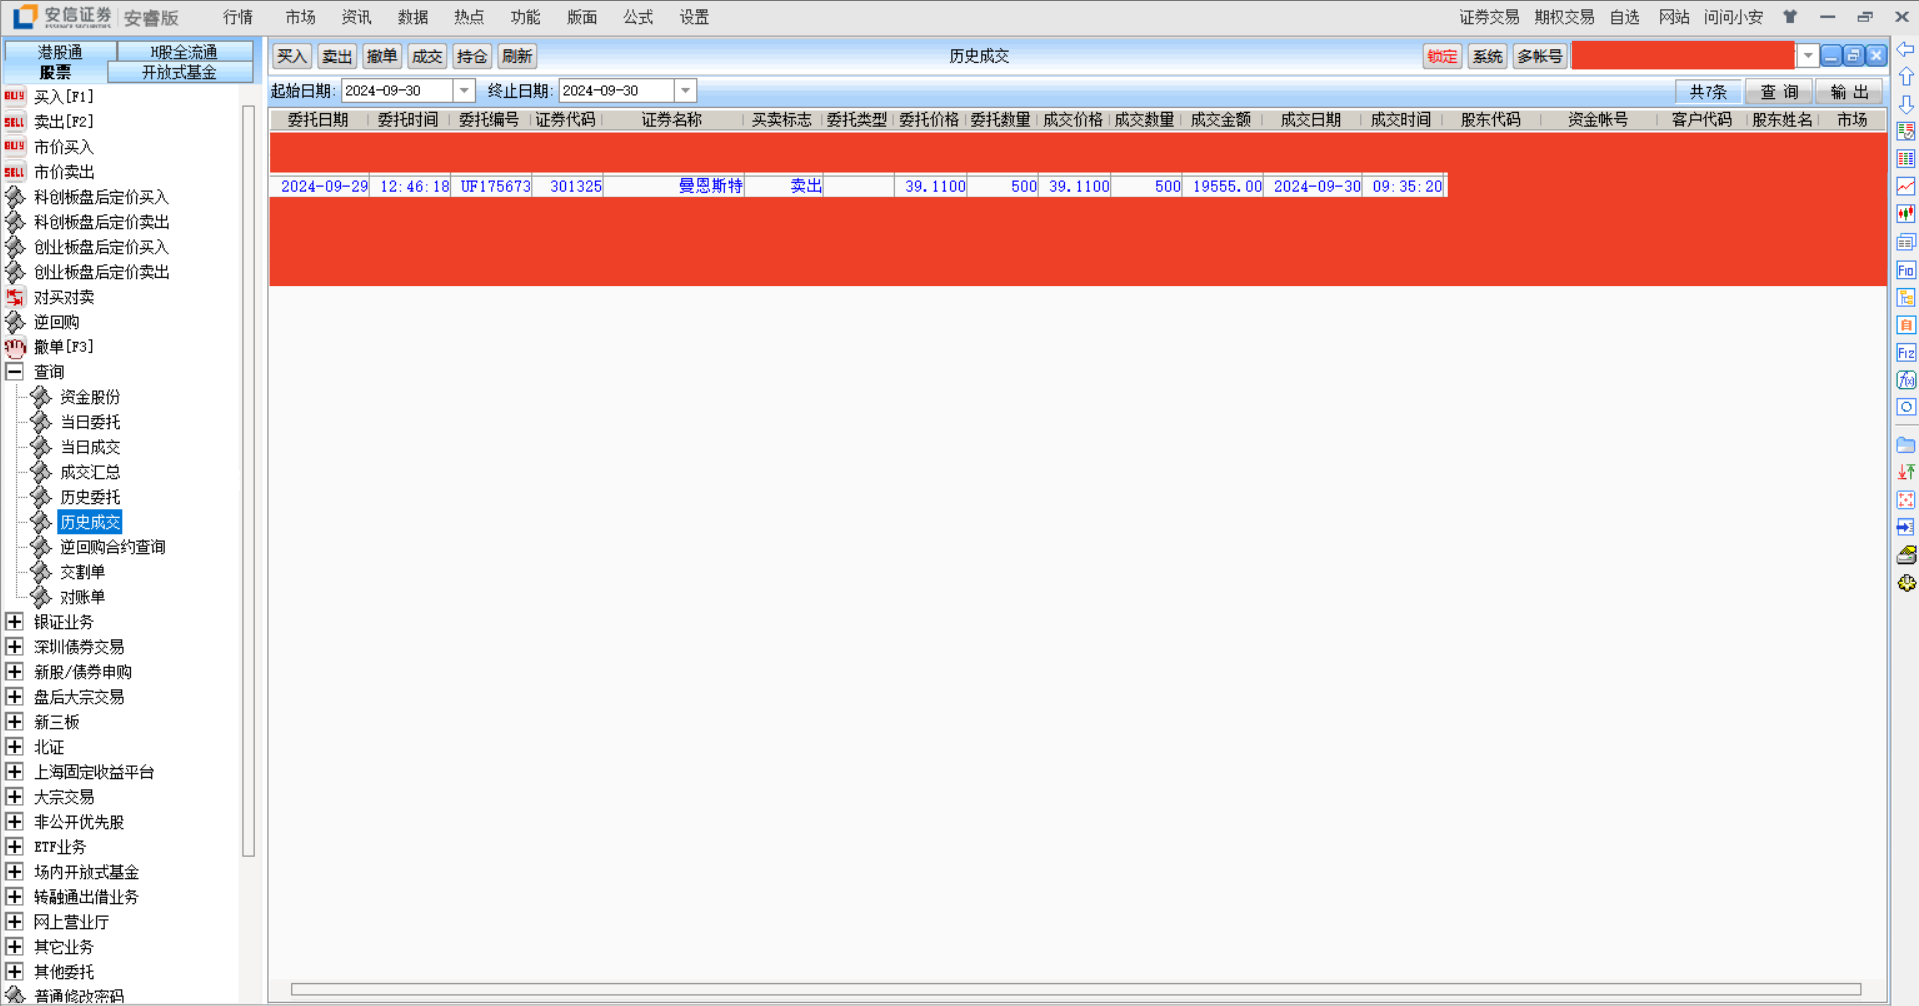Open the 行情 menu
Viewport: 1919px width, 1006px height.
[x=238, y=17]
